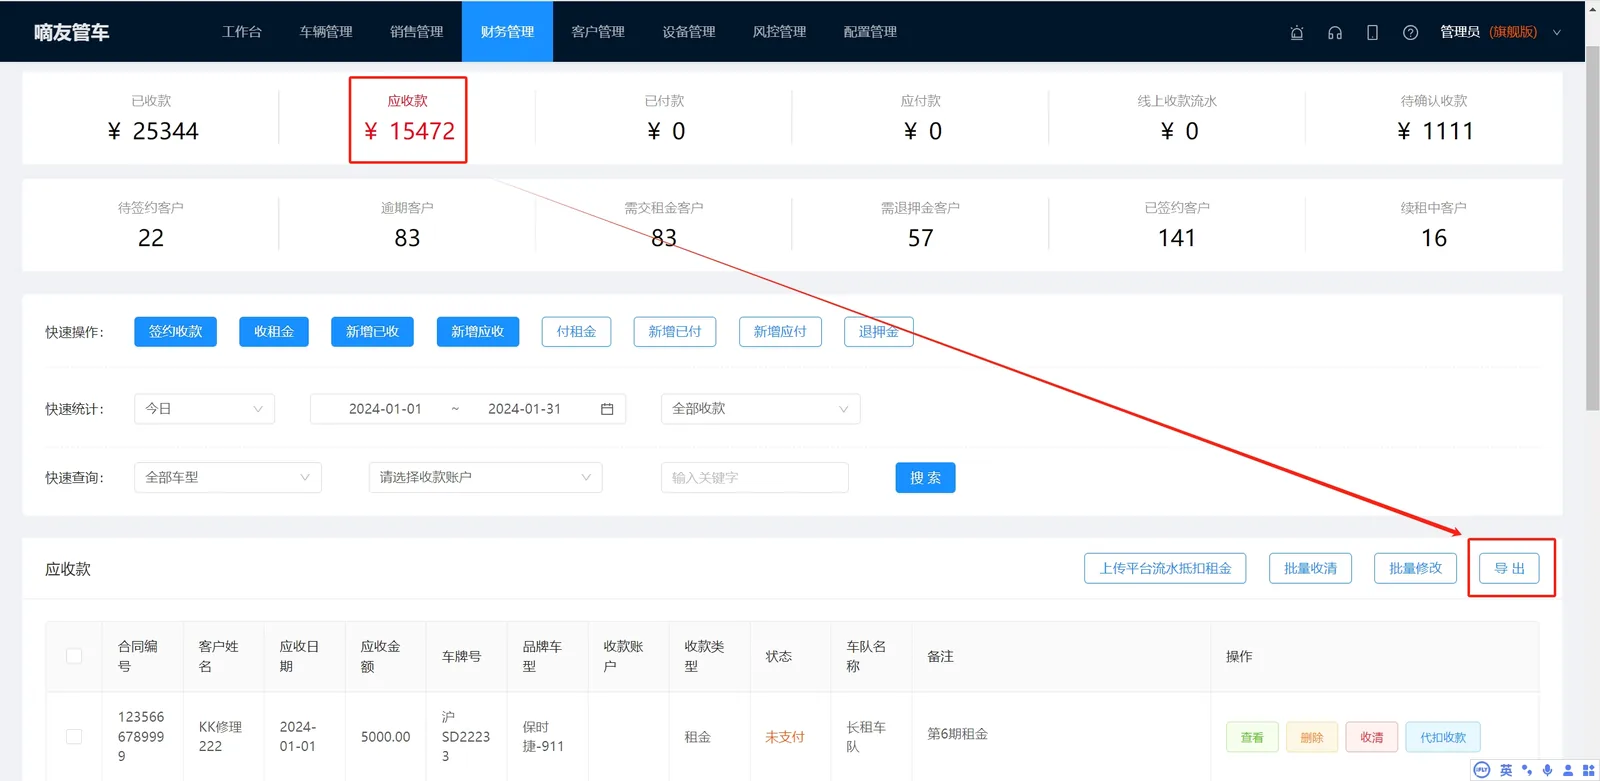Click the iFLY input method logo
1600x781 pixels.
(1482, 770)
